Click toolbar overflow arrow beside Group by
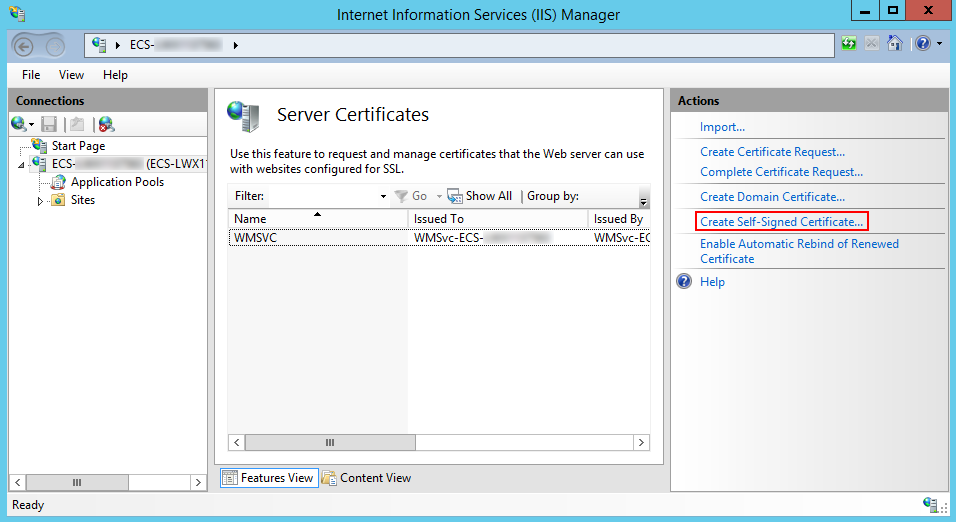 tap(643, 198)
